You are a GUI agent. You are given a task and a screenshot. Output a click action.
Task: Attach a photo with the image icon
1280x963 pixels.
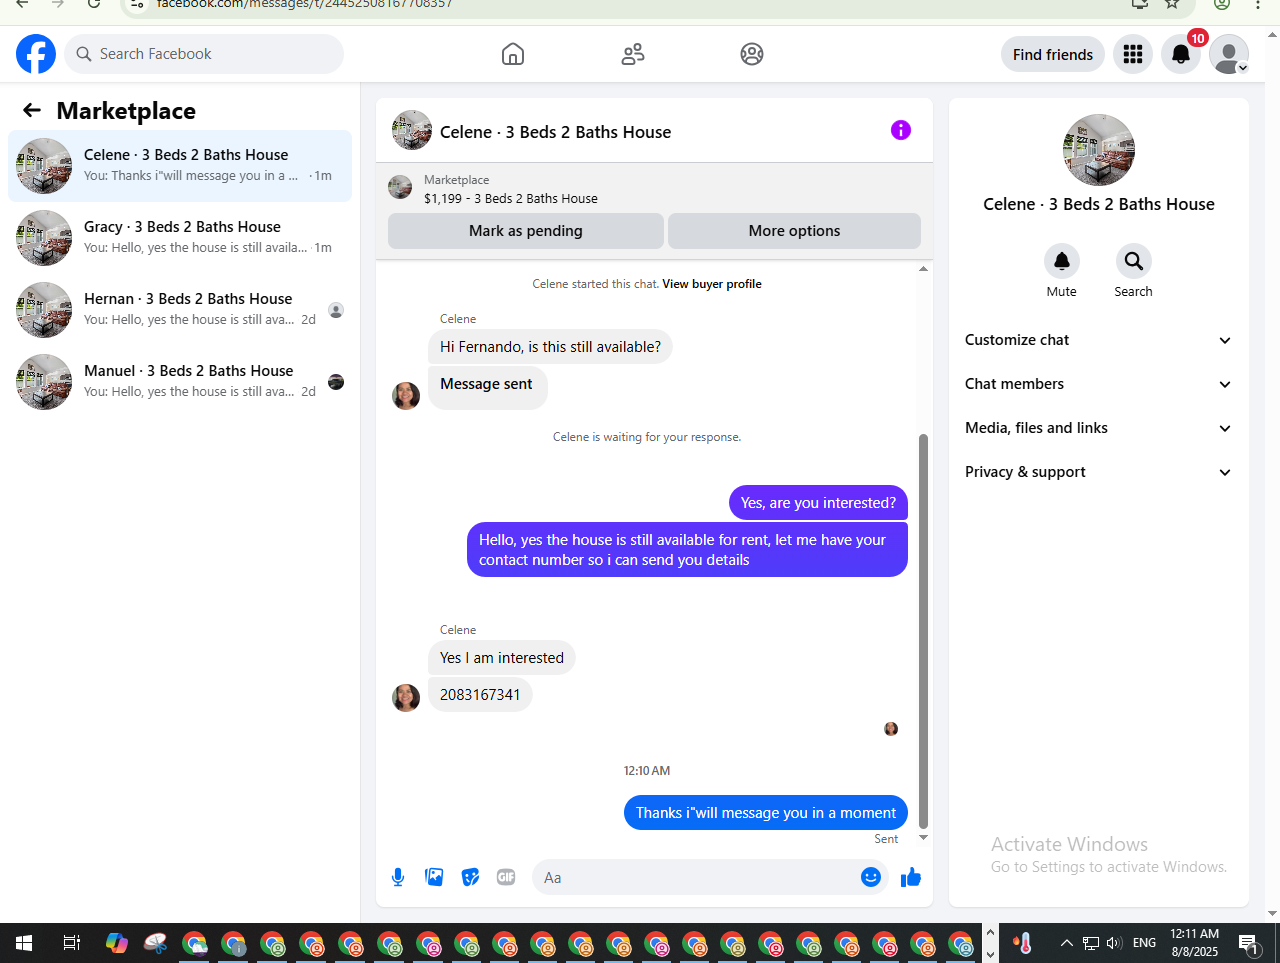(x=434, y=877)
